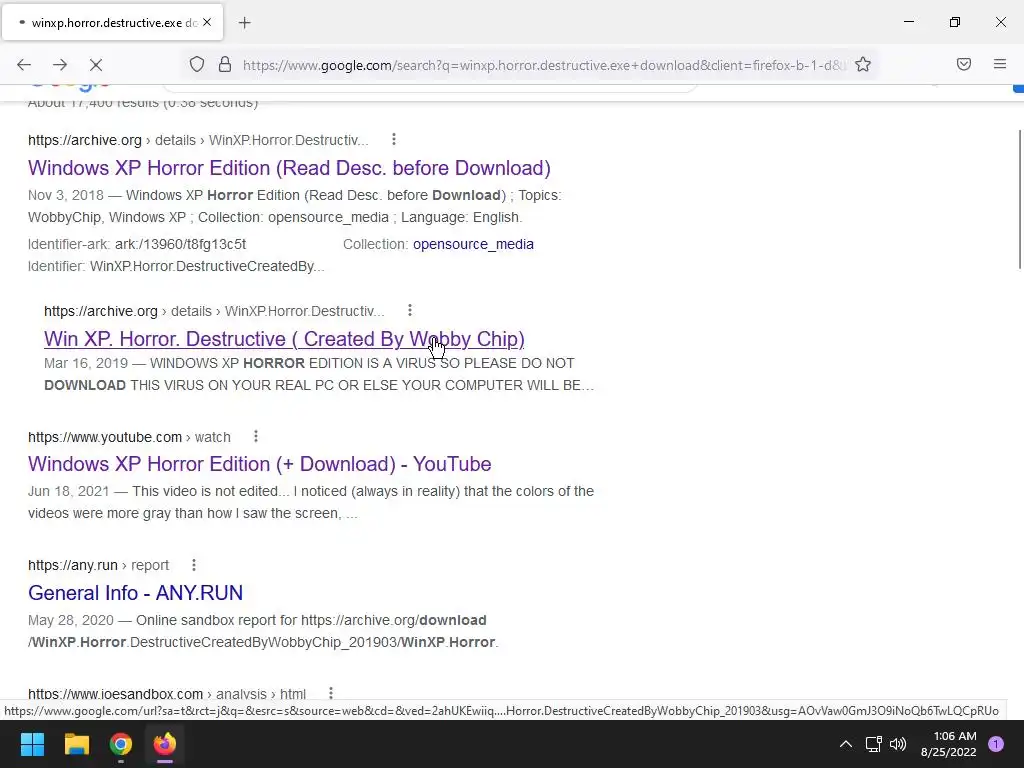Screen dimensions: 1024x768
Task: Switch to Google Chrome in the taskbar
Action: (x=121, y=744)
